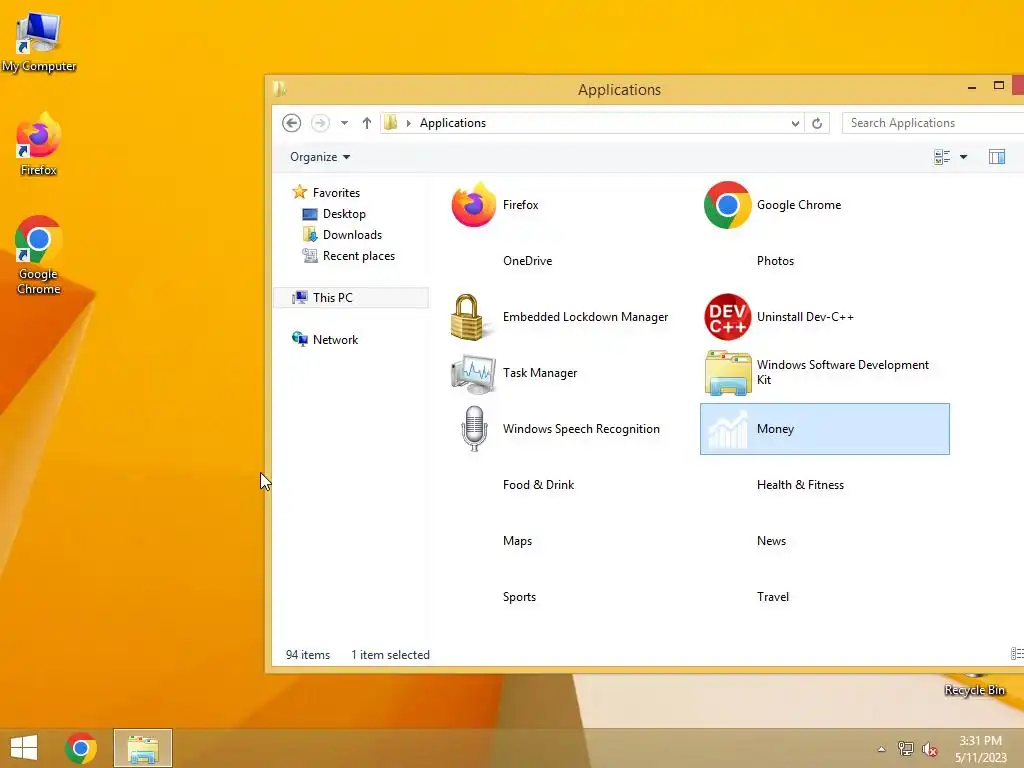
Task: Open the Firefox app in Applications
Action: [x=473, y=205]
